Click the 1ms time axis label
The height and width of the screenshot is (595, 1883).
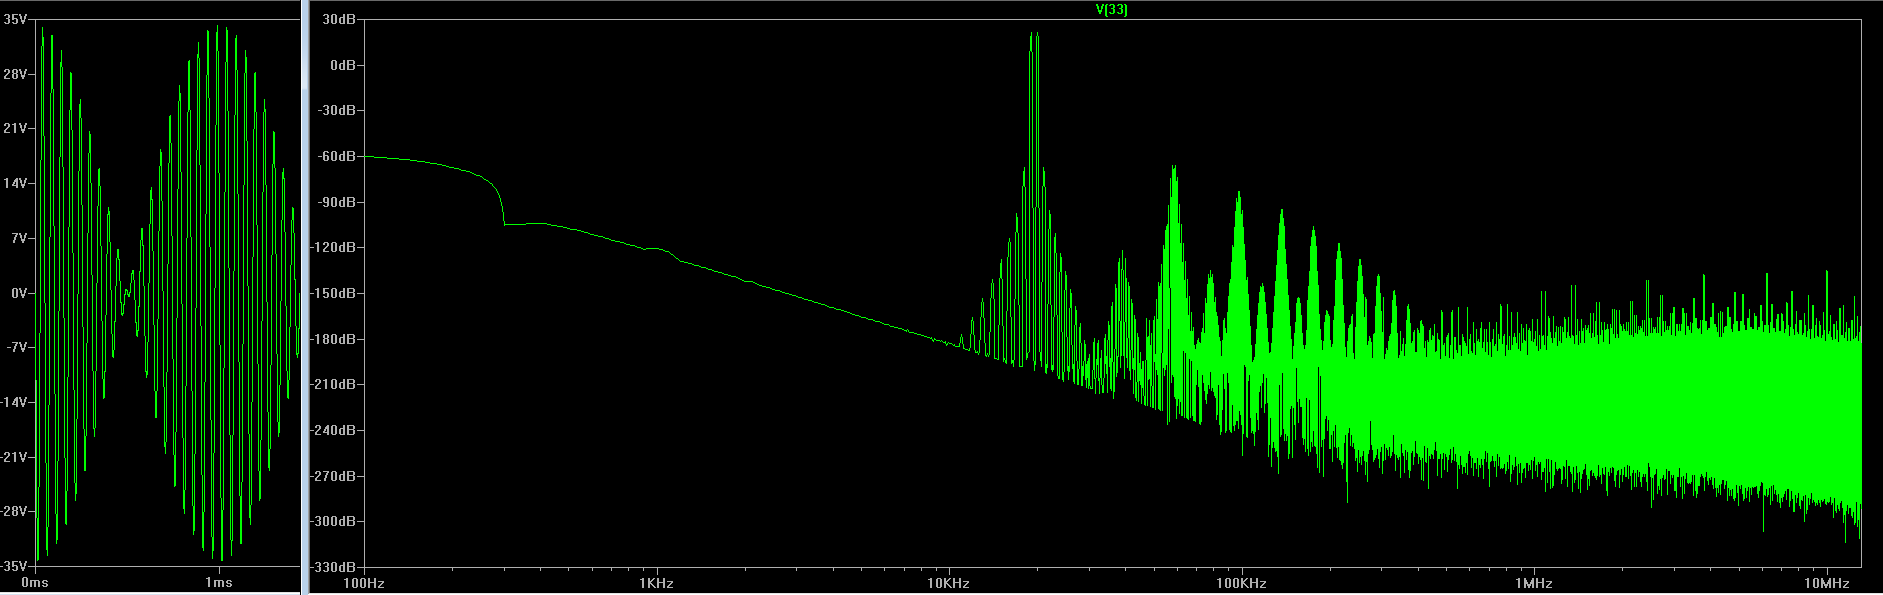(x=219, y=583)
